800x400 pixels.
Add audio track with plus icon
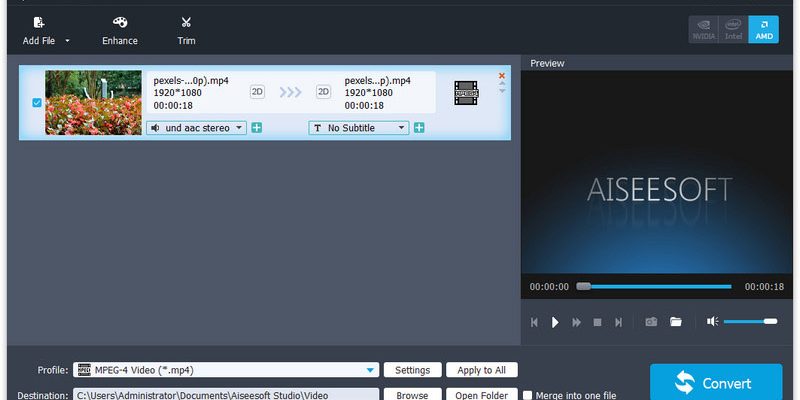tap(257, 128)
